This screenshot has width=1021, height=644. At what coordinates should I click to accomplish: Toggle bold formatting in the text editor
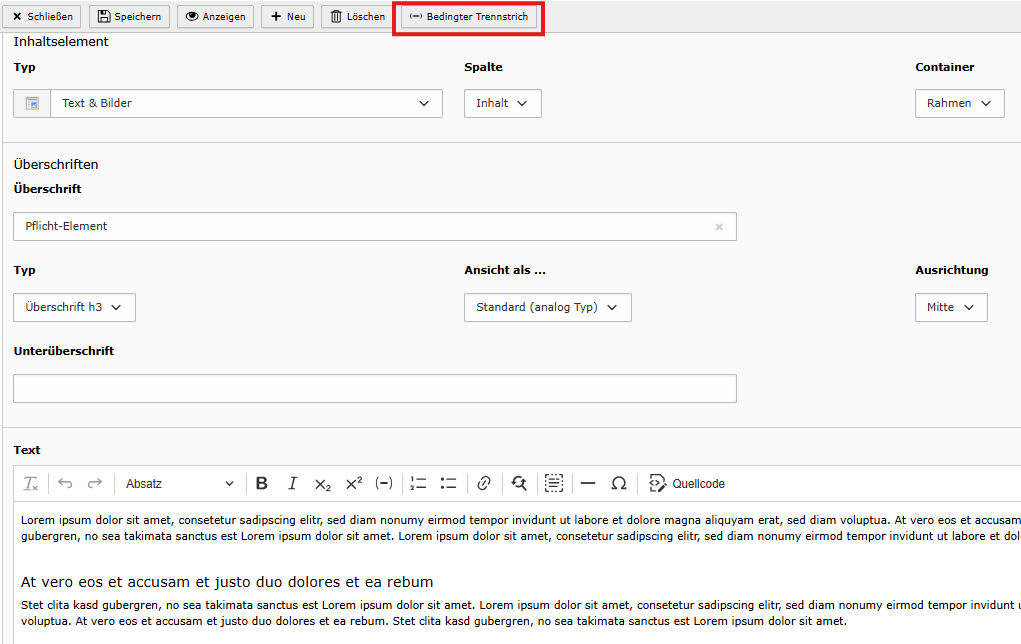click(x=262, y=484)
